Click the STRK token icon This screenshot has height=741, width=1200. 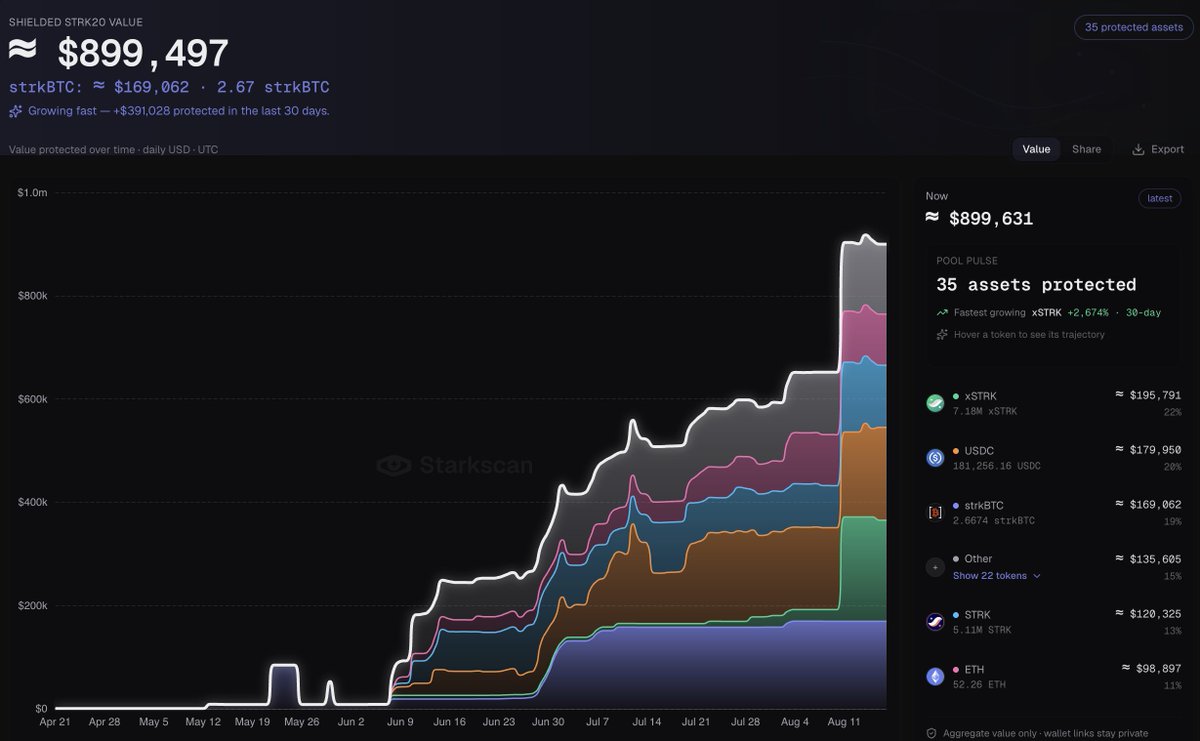point(935,622)
